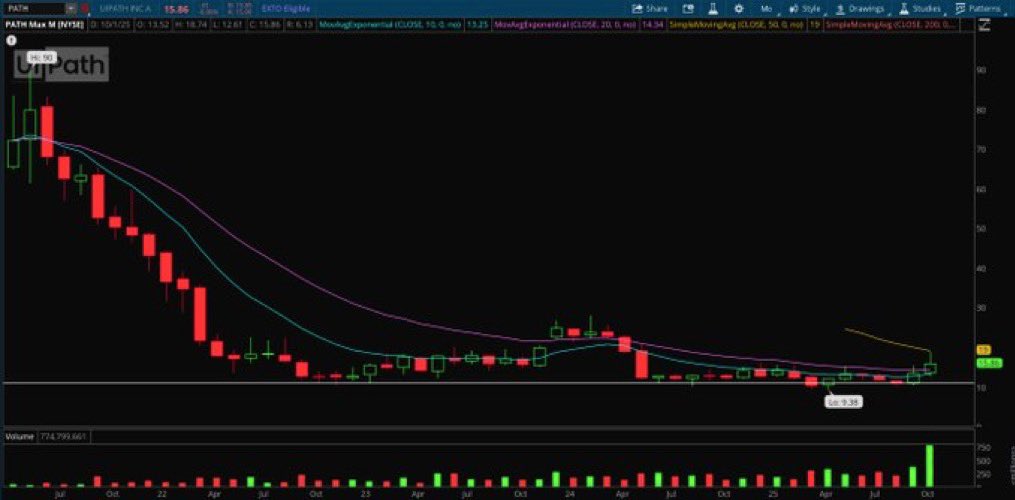This screenshot has height=500, width=1015.
Task: Click the 90 label on price axis
Action: 983,70
